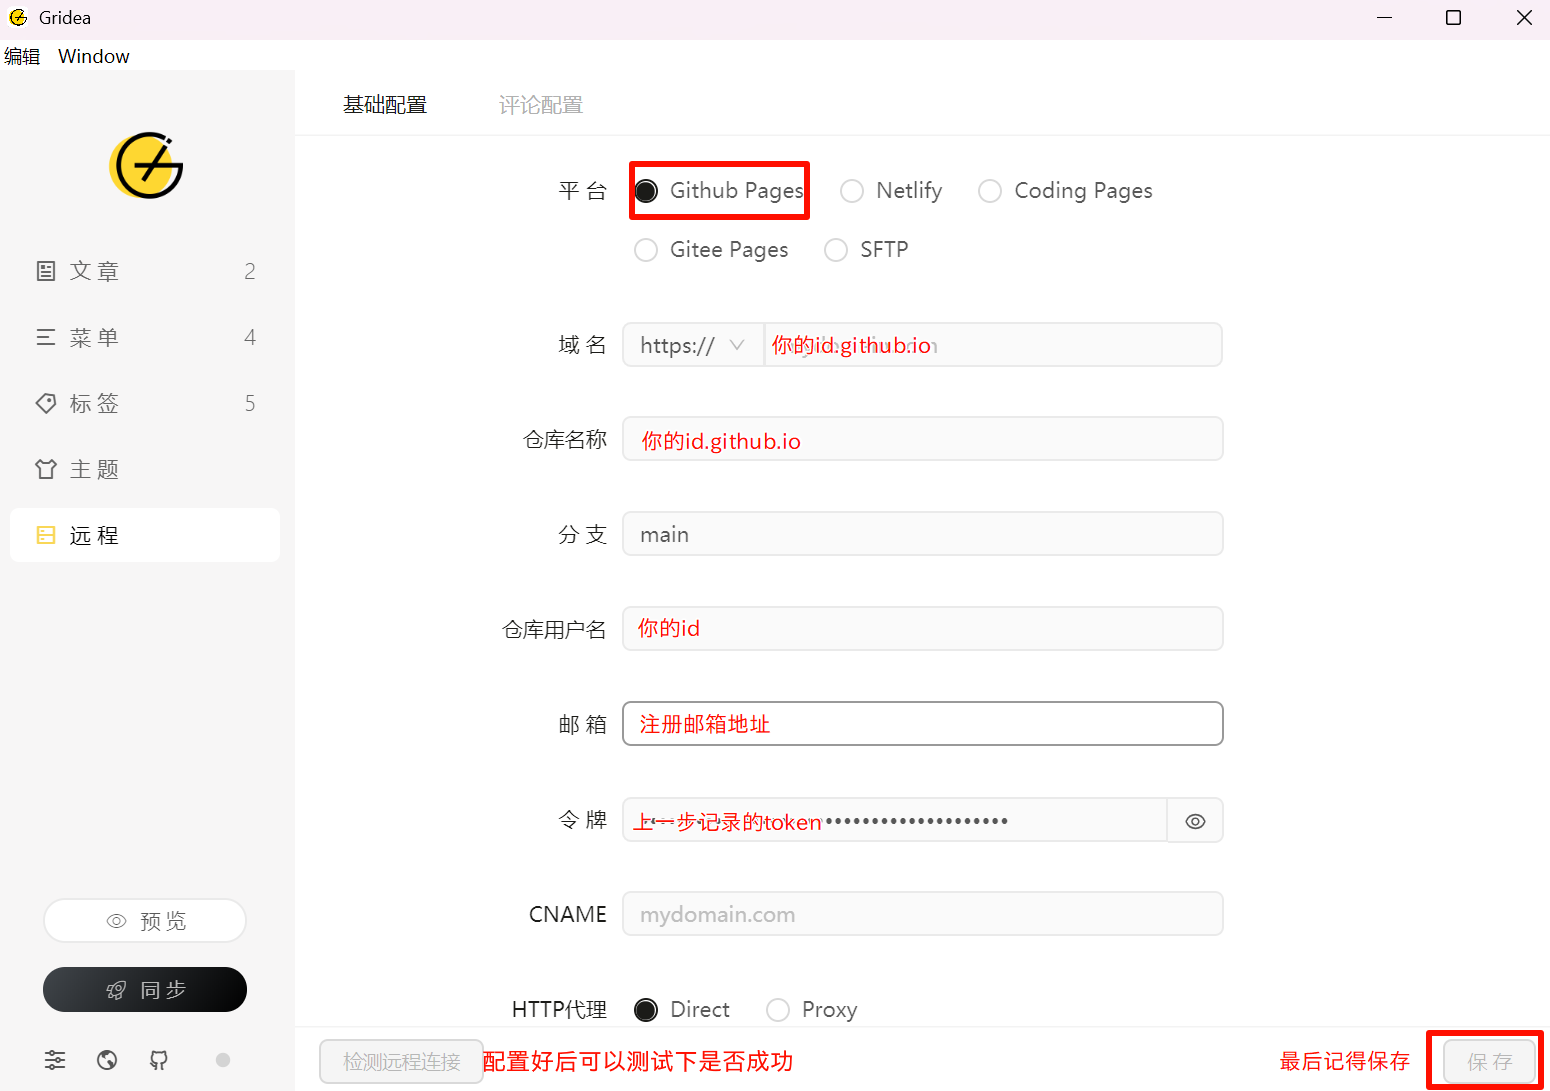Open the 编辑 menu
Screen dimensions: 1550x1091
tap(22, 56)
